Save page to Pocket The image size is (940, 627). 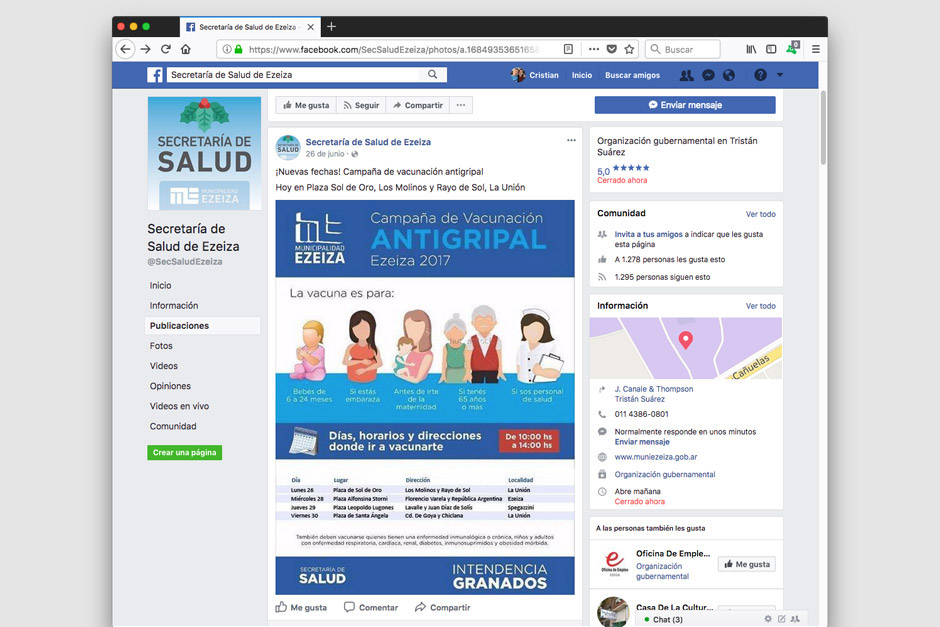tap(611, 49)
